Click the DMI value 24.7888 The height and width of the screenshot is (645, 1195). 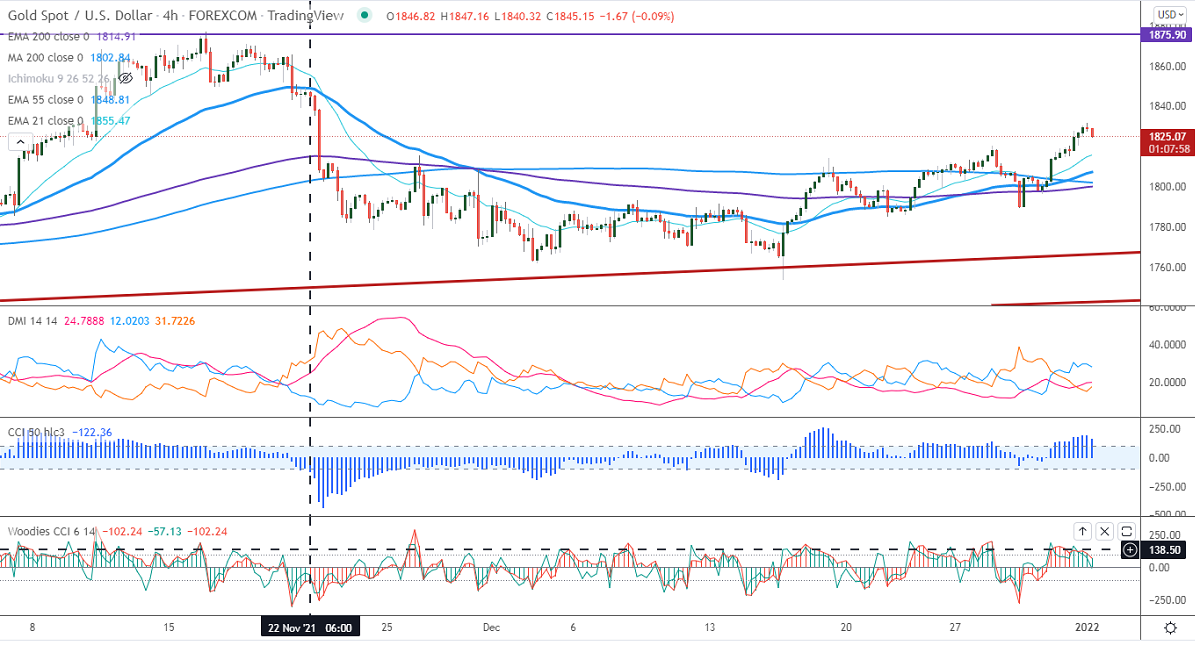click(x=84, y=321)
